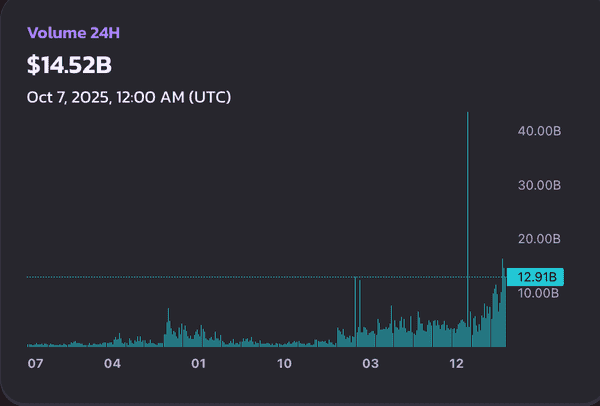Select the 10 x-axis tick label
This screenshot has height=406, width=600.
tap(285, 362)
